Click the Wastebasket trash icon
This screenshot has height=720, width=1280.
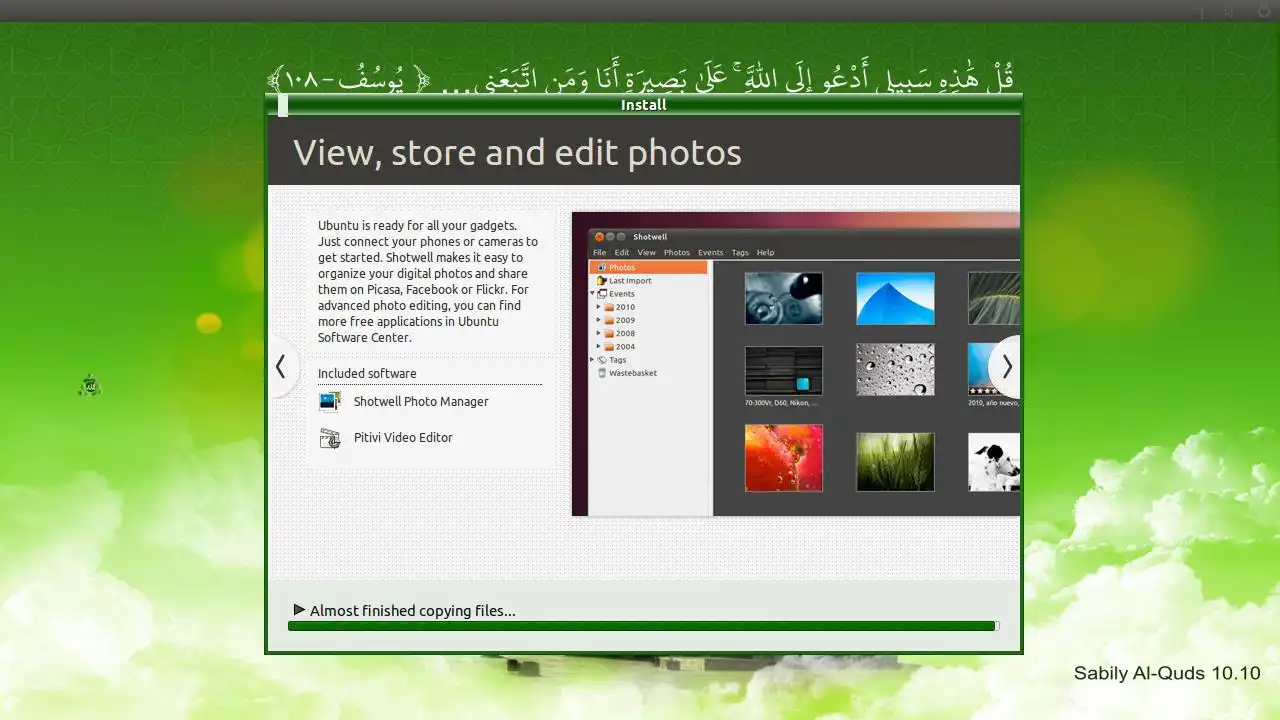[x=602, y=373]
